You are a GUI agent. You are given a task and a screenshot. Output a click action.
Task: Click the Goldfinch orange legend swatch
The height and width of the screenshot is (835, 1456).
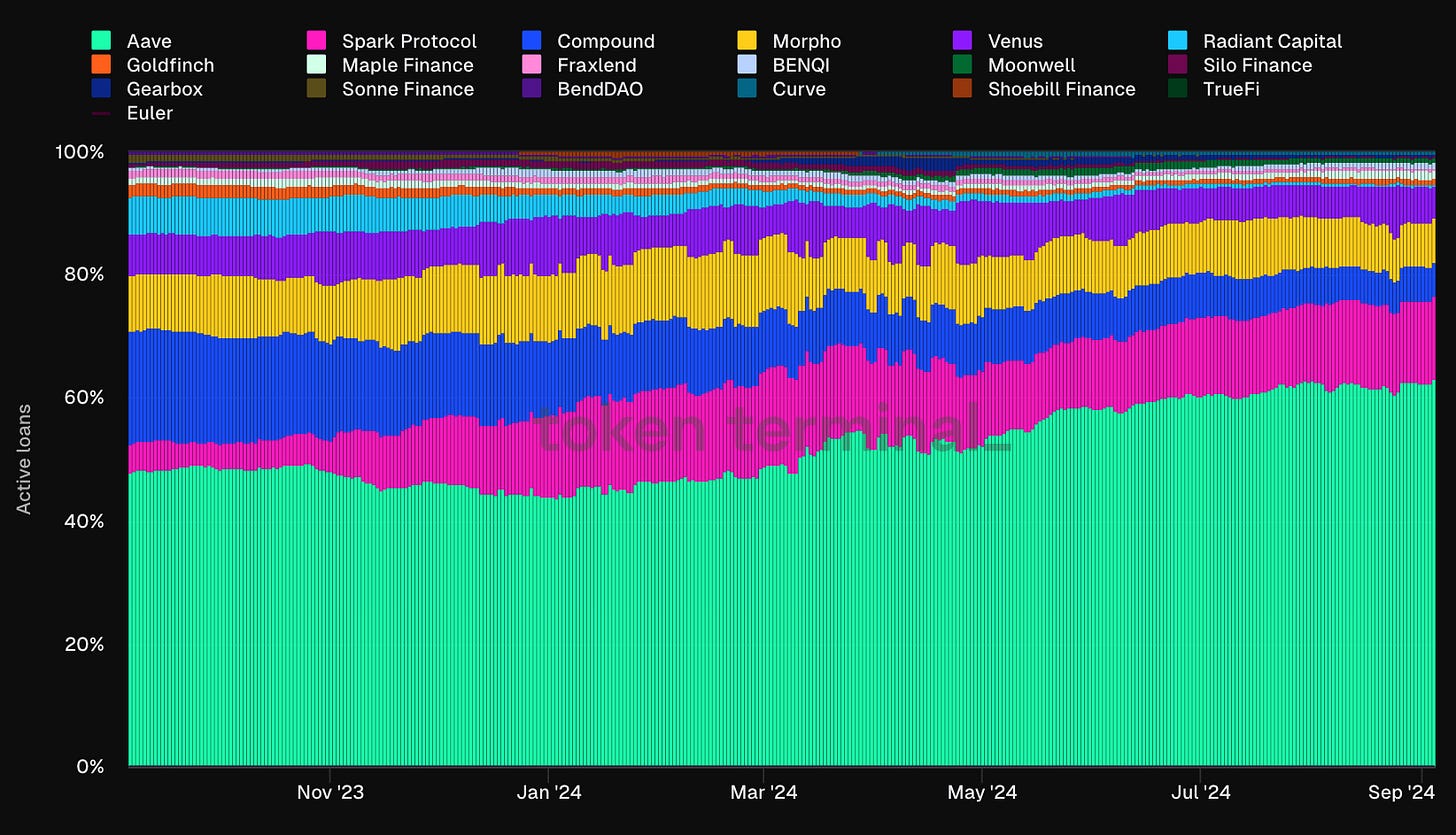[x=101, y=65]
